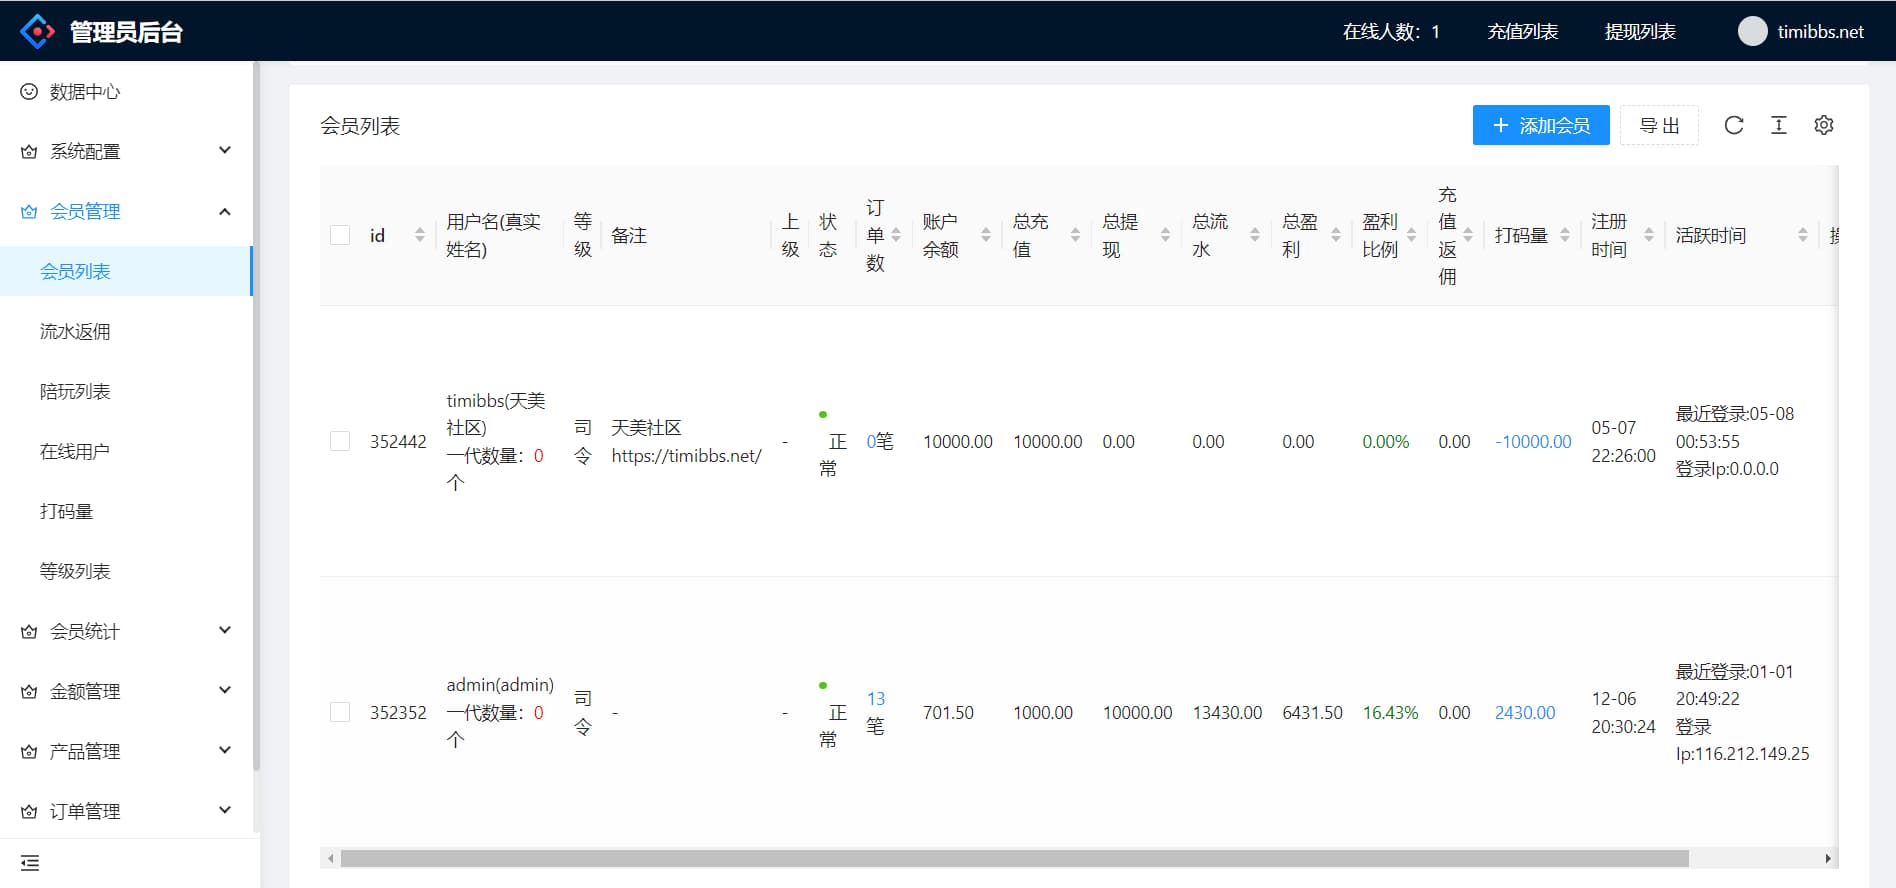Click the timibbs.net user avatar
This screenshot has height=888, width=1896.
coord(1752,31)
